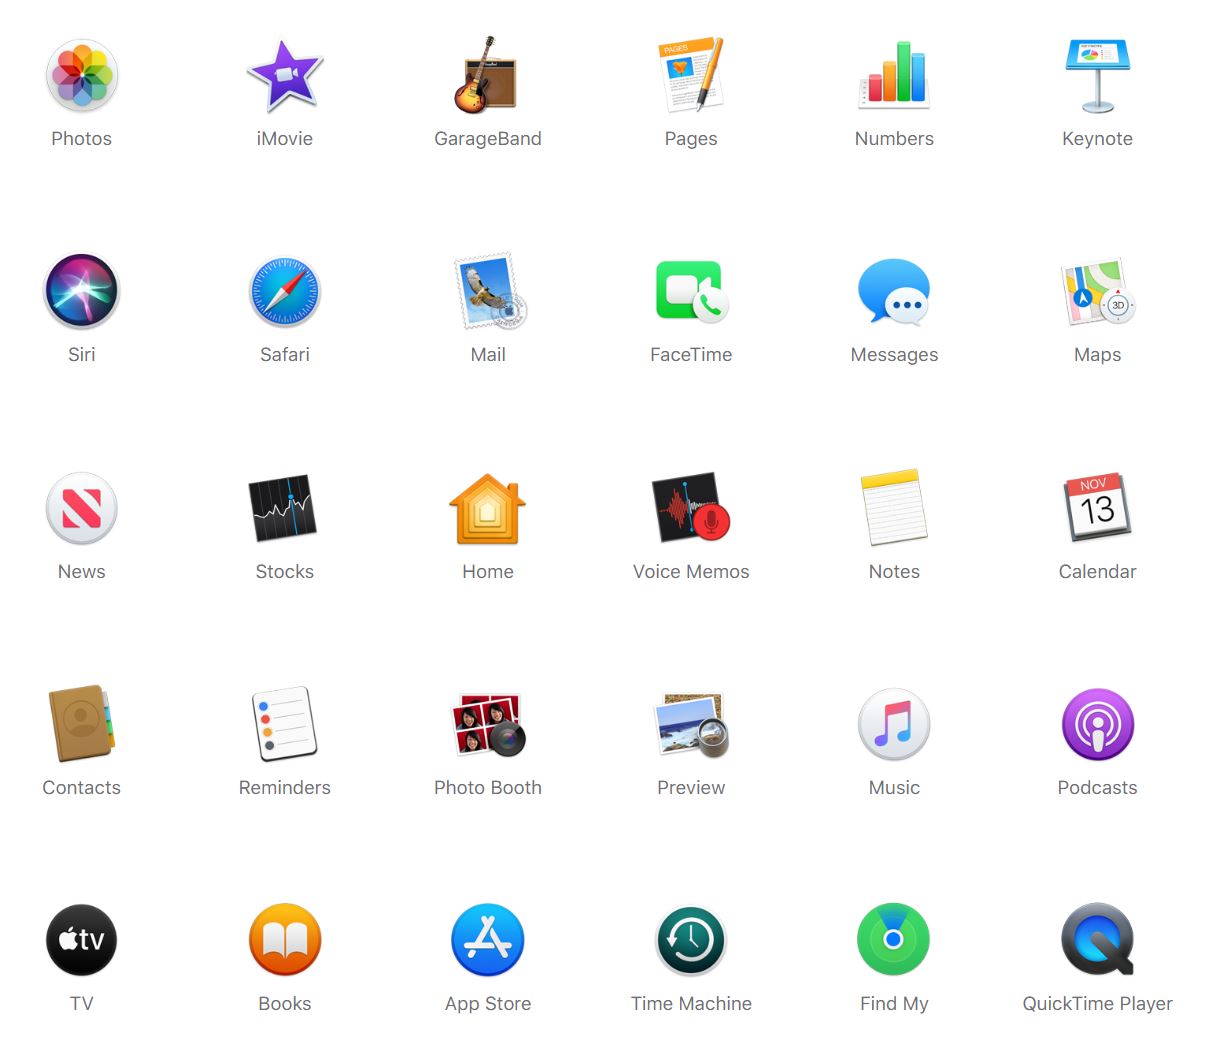Viewport: 1206px width, 1056px height.
Task: Click the Preview app icon
Action: (692, 724)
